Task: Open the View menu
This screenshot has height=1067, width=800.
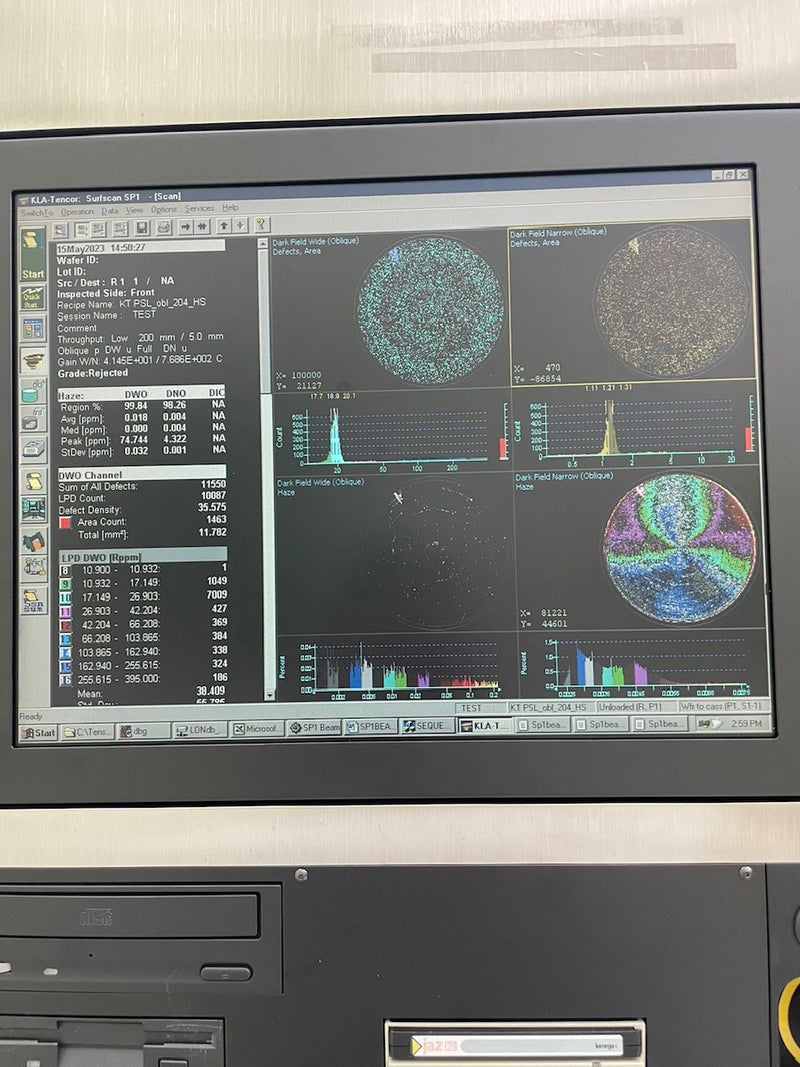Action: coord(134,210)
